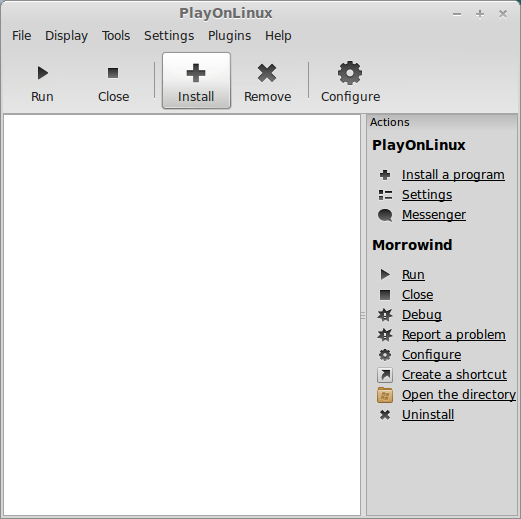Click bug icon beside Debug link
Screen dimensions: 521x519
click(385, 315)
